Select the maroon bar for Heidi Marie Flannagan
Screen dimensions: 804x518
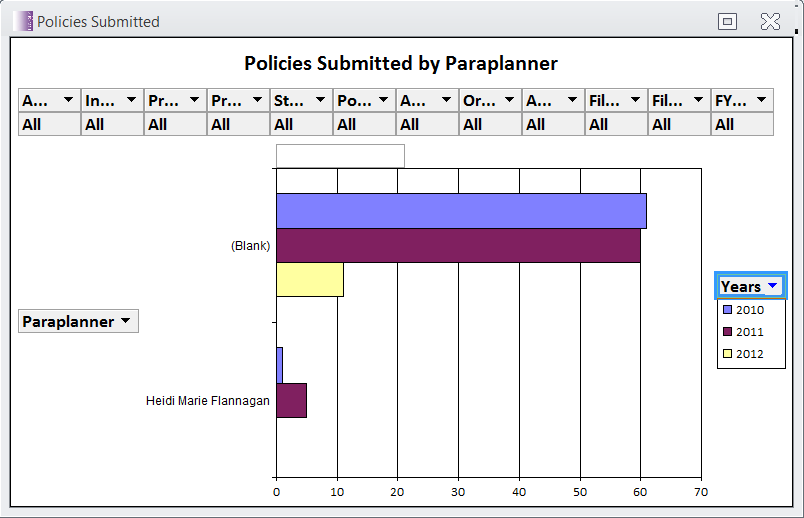(291, 400)
